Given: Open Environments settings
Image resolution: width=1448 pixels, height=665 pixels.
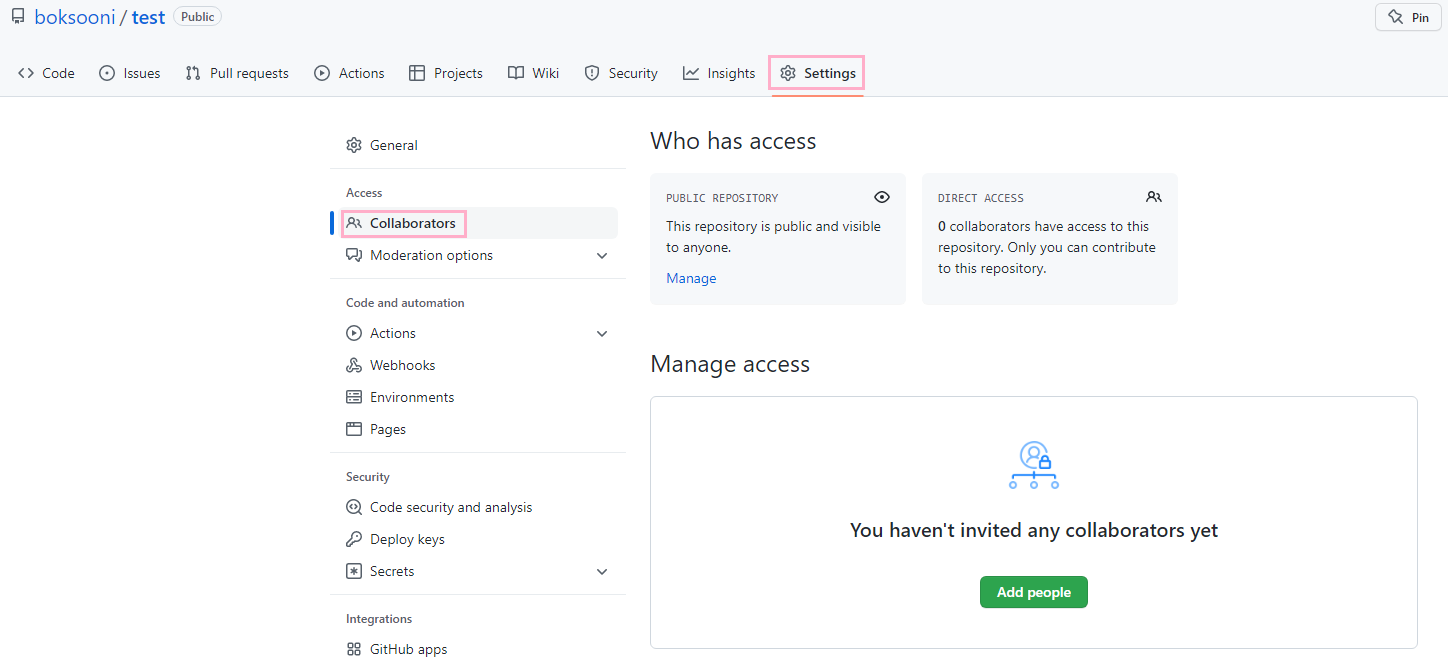Looking at the screenshot, I should [474, 397].
